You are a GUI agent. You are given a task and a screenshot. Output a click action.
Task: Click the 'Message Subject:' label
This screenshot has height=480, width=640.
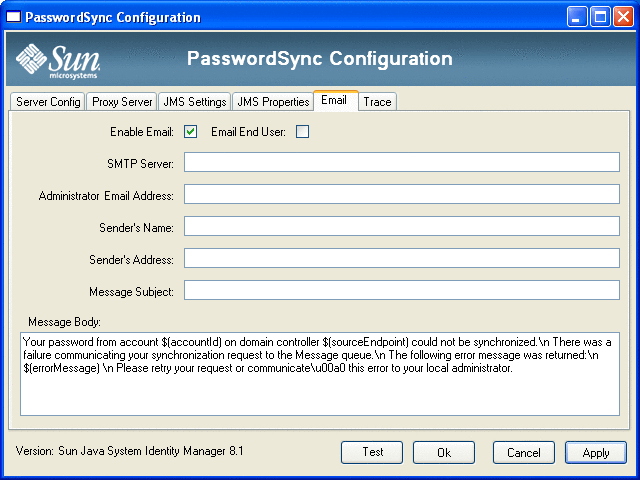pyautogui.click(x=131, y=292)
